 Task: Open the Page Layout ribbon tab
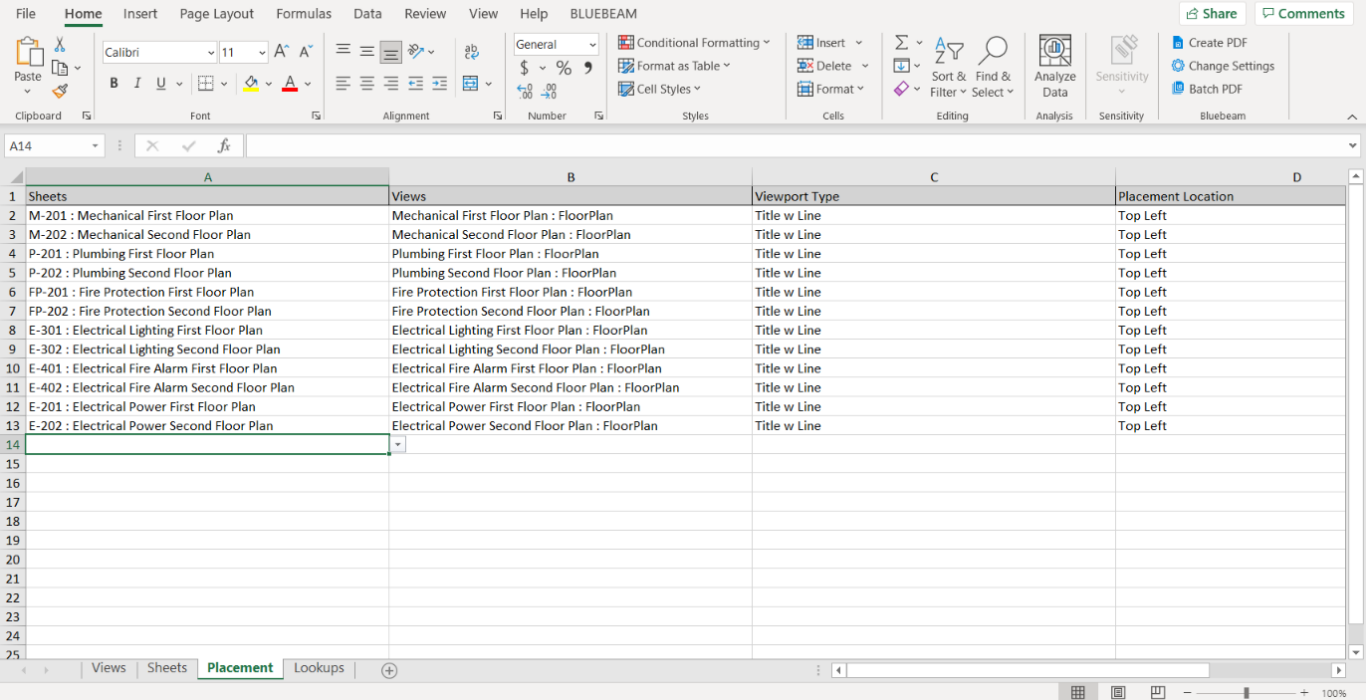(217, 14)
